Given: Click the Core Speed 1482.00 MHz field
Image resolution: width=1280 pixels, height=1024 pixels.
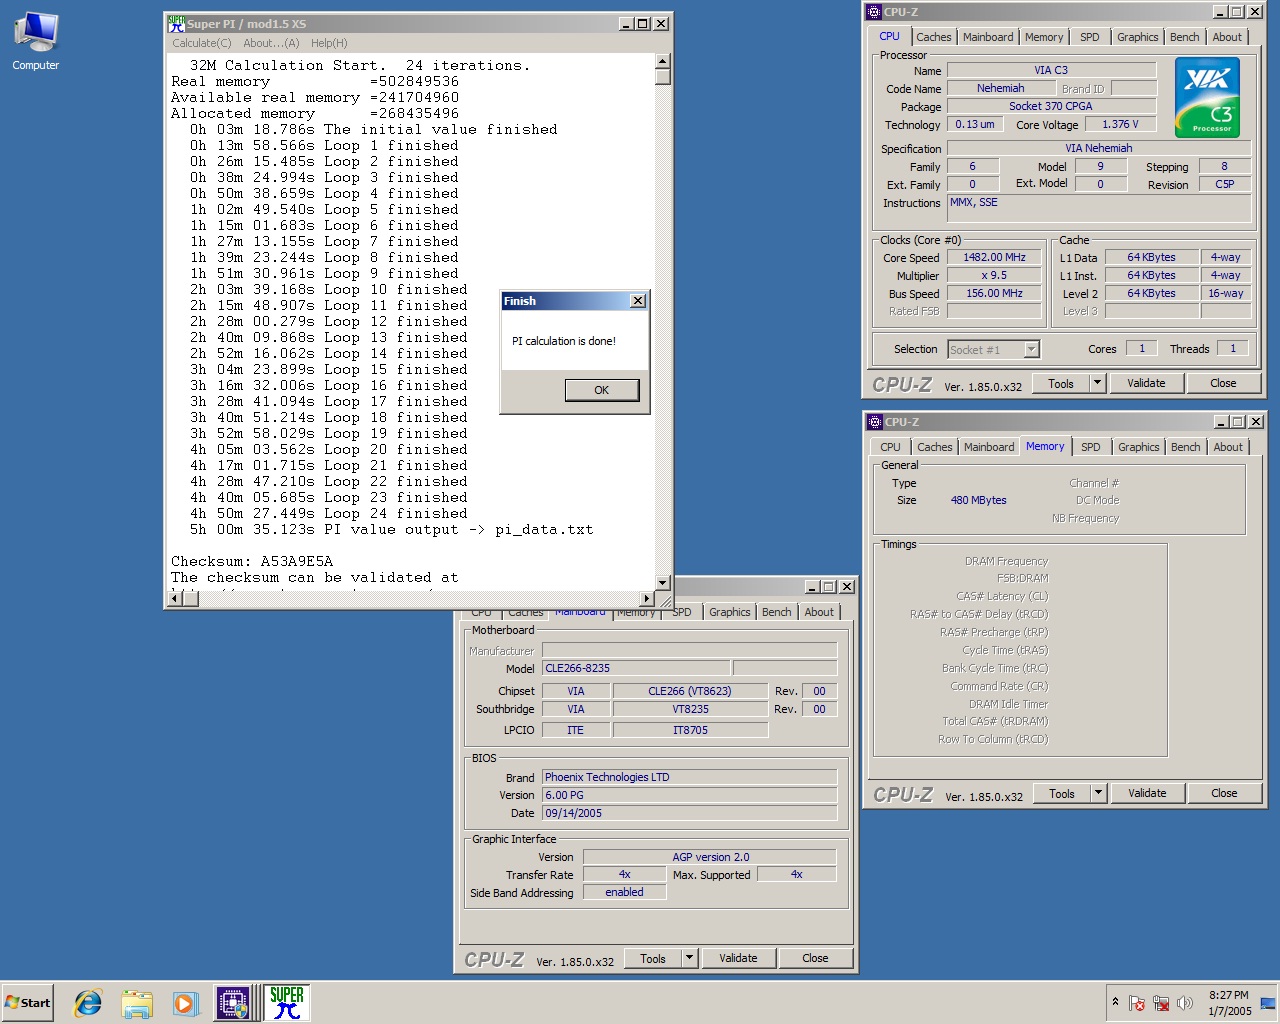Looking at the screenshot, I should coord(994,258).
